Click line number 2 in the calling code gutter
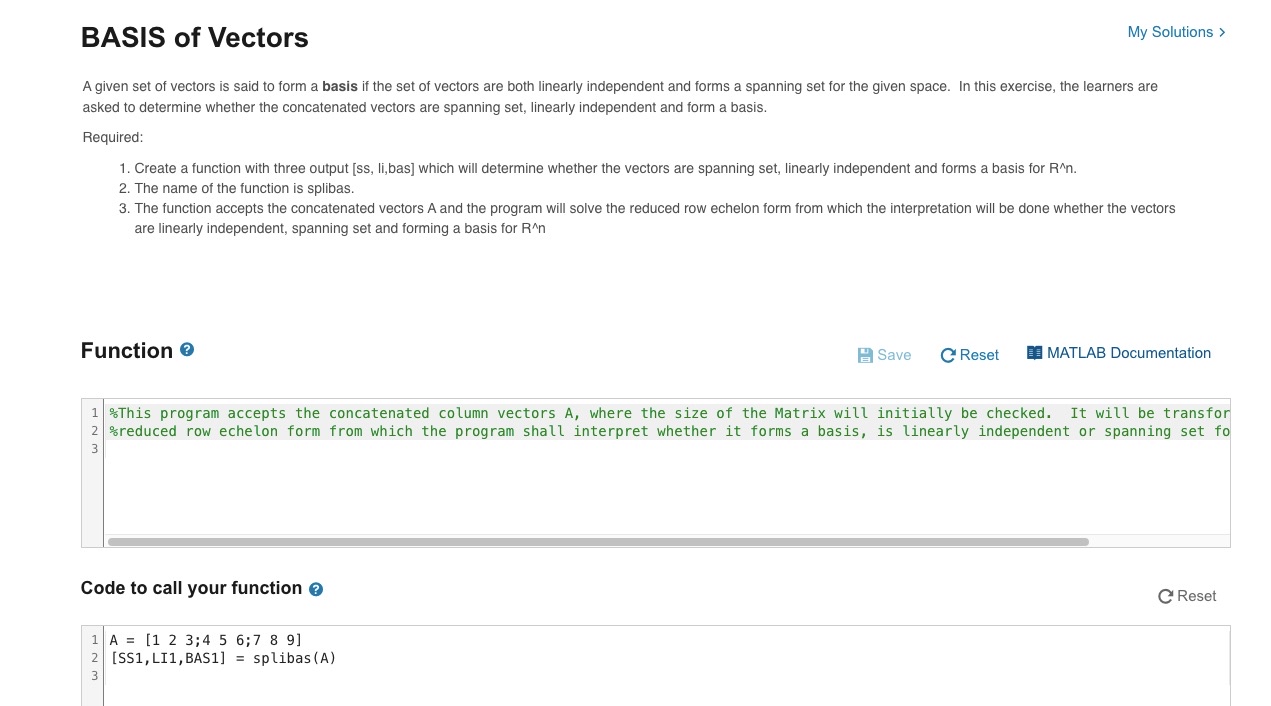This screenshot has height=706, width=1271. pyautogui.click(x=93, y=658)
